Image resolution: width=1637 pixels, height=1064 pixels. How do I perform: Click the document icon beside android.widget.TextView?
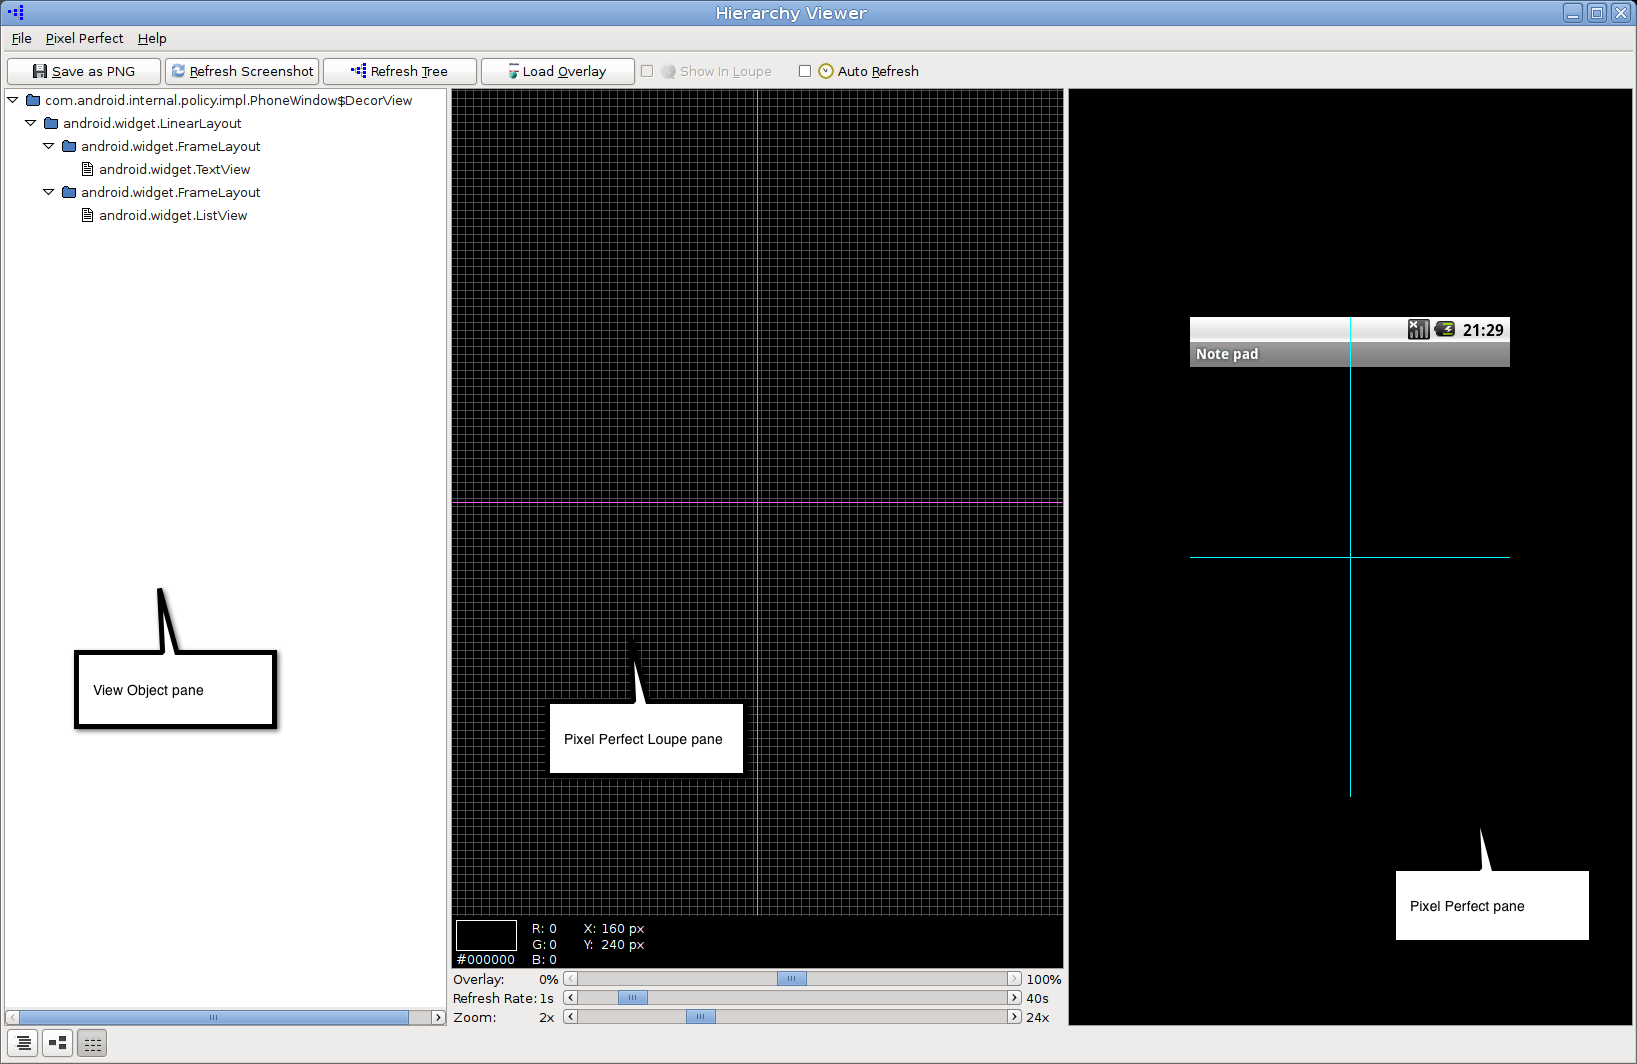pyautogui.click(x=87, y=170)
